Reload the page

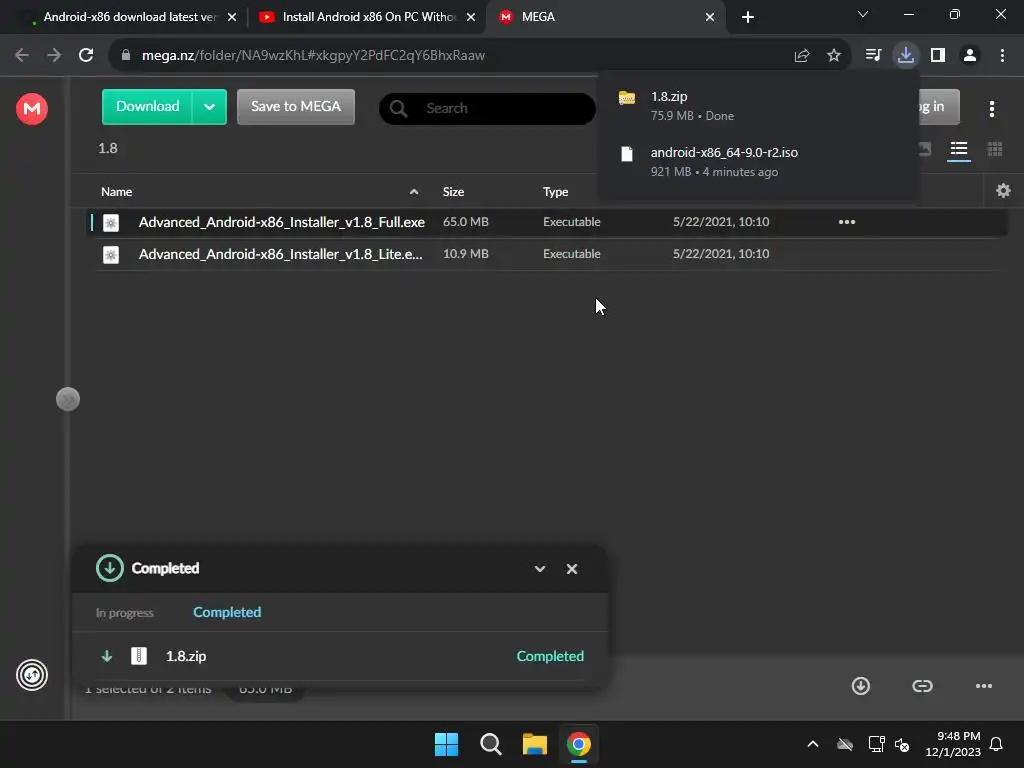coord(86,55)
